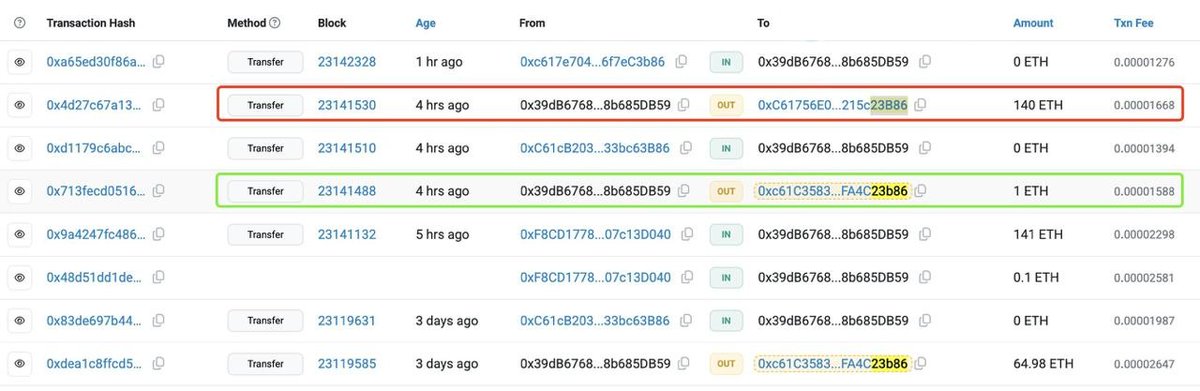Viewport: 1200px width, 391px height.
Task: Copy To address in the 1 ETH row
Action: tap(921, 191)
